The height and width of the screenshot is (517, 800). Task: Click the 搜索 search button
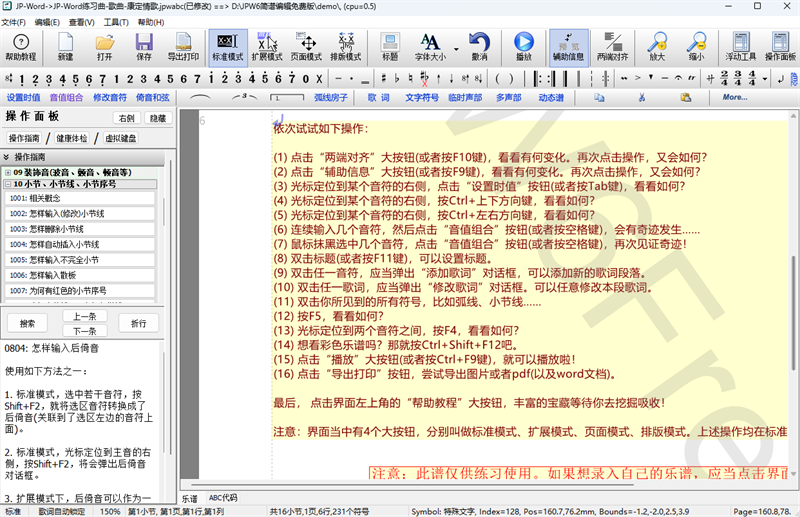pos(27,323)
